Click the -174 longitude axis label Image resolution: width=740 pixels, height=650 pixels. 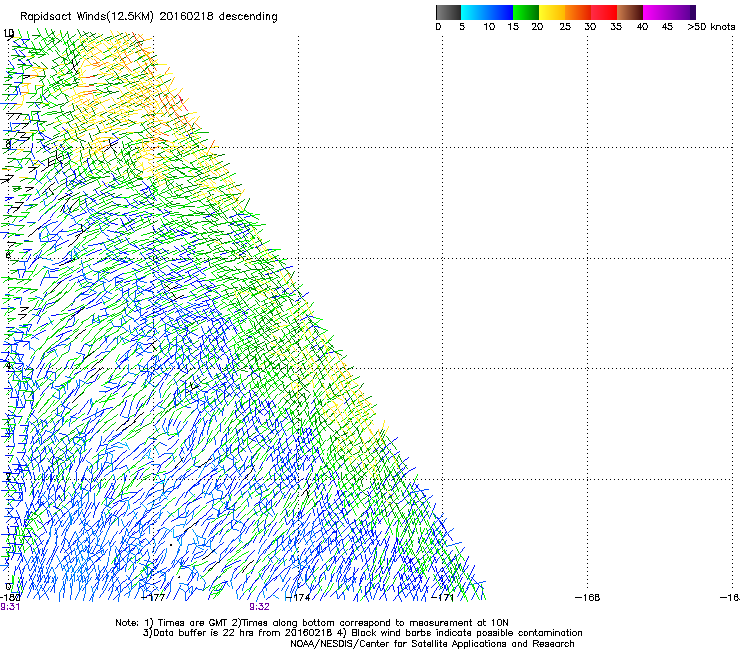[298, 597]
